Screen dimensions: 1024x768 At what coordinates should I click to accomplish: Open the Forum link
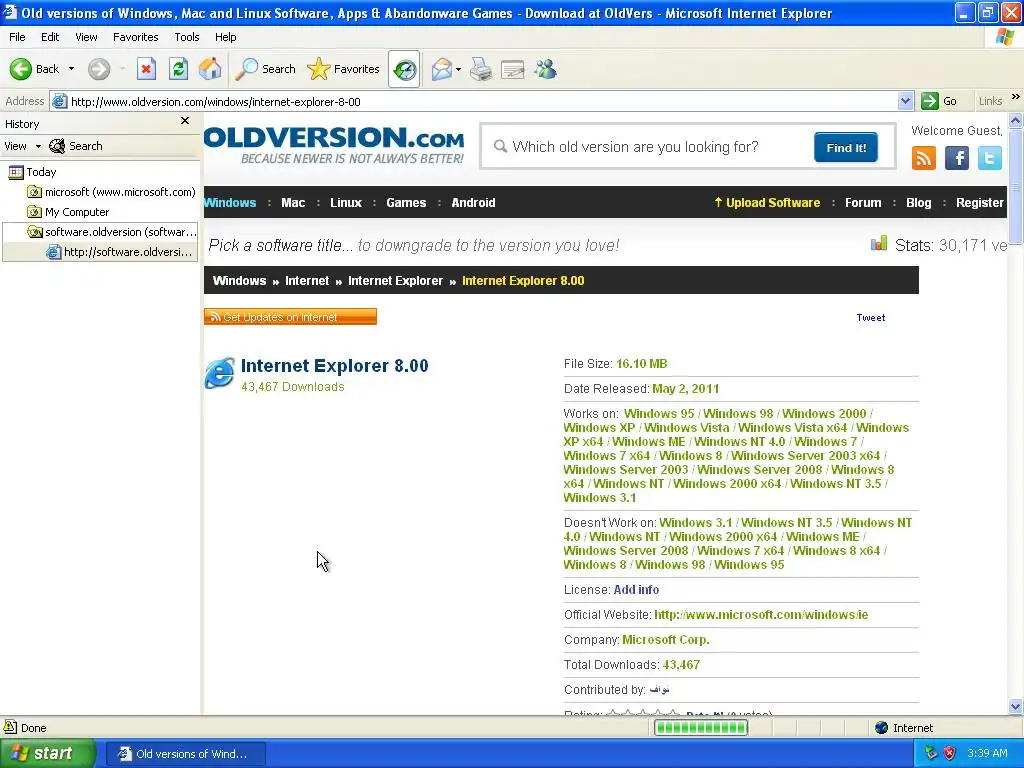(863, 202)
